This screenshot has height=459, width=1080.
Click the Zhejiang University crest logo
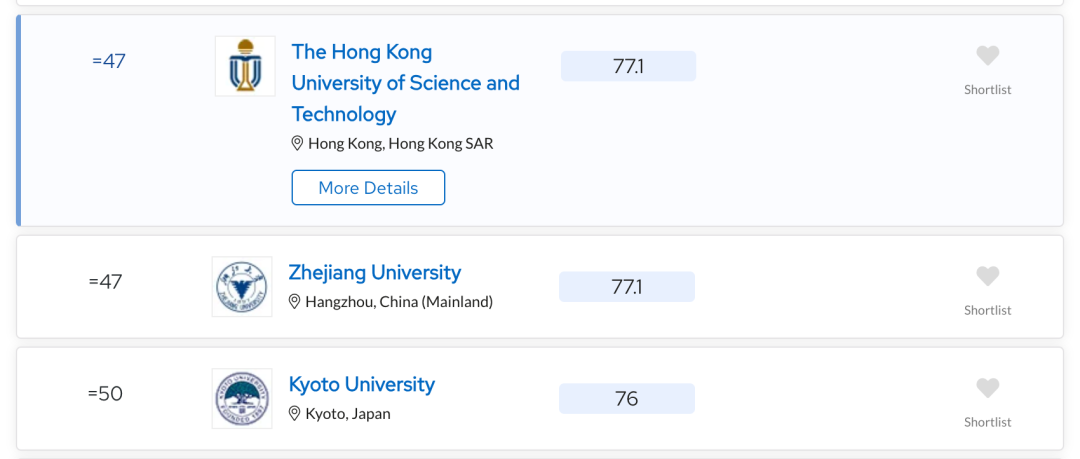click(242, 287)
